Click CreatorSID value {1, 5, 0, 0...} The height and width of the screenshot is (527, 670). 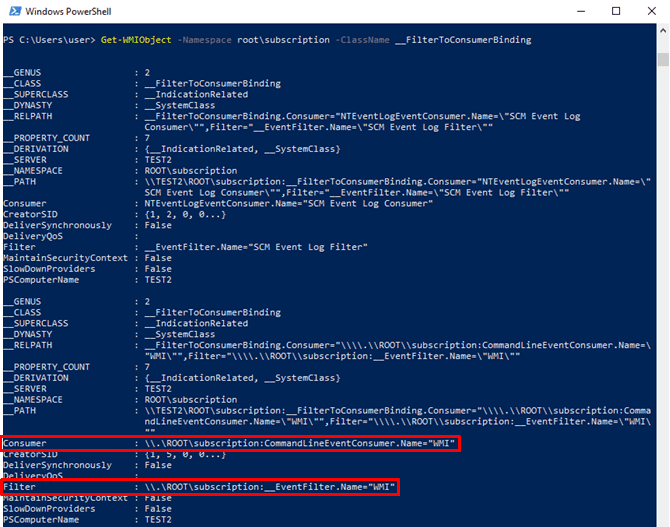click(x=185, y=454)
